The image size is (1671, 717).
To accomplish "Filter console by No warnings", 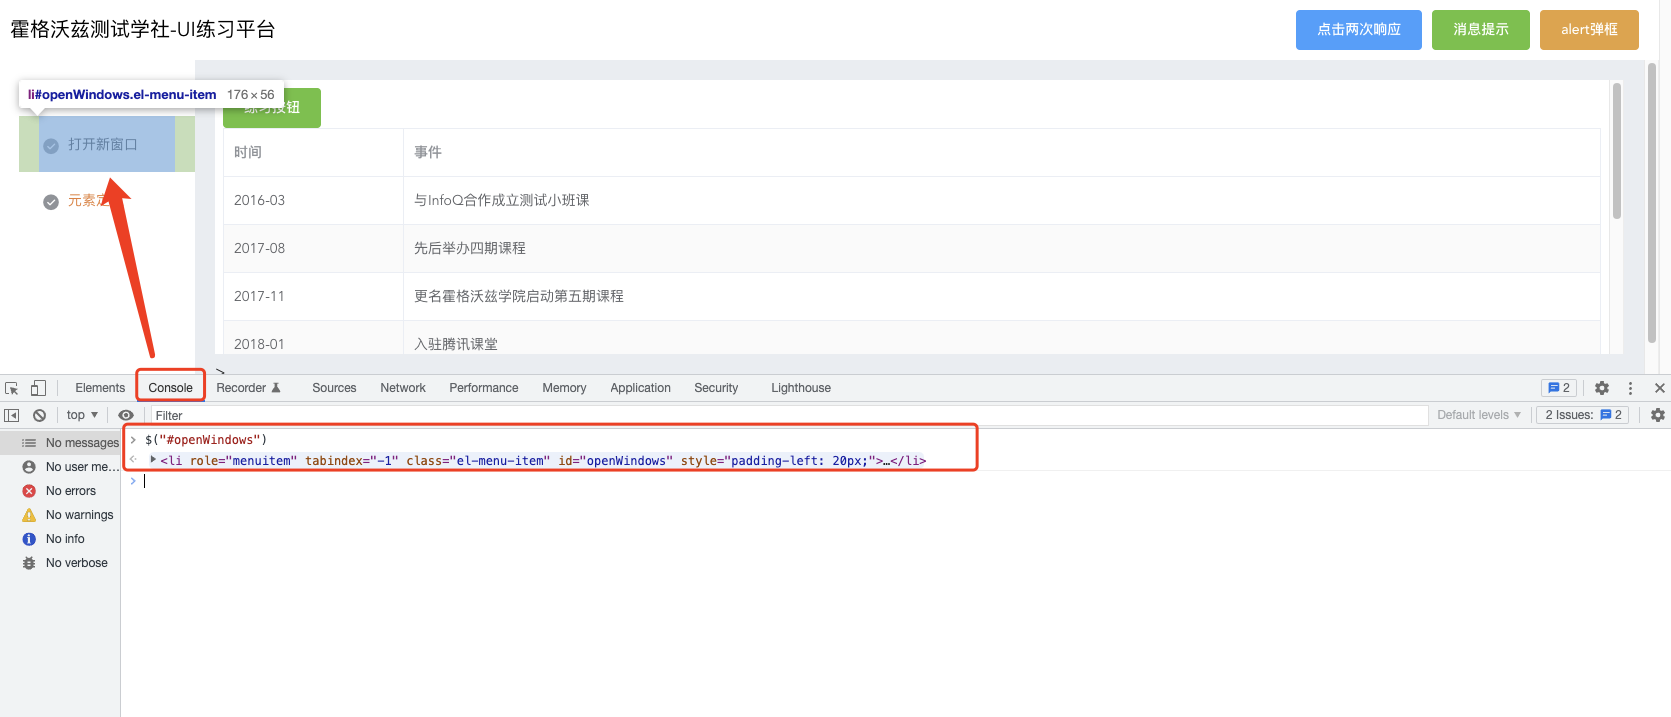I will coord(79,515).
